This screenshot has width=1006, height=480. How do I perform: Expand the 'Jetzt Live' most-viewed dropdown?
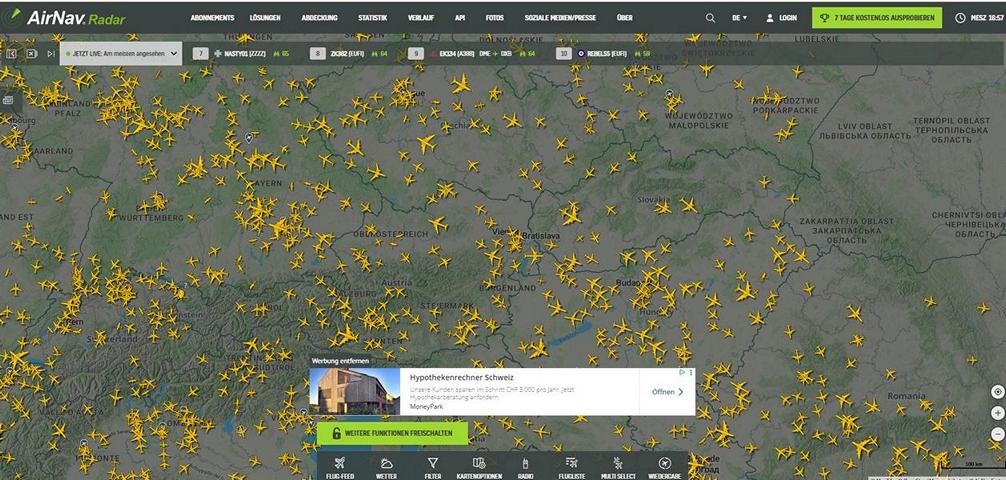(x=121, y=53)
